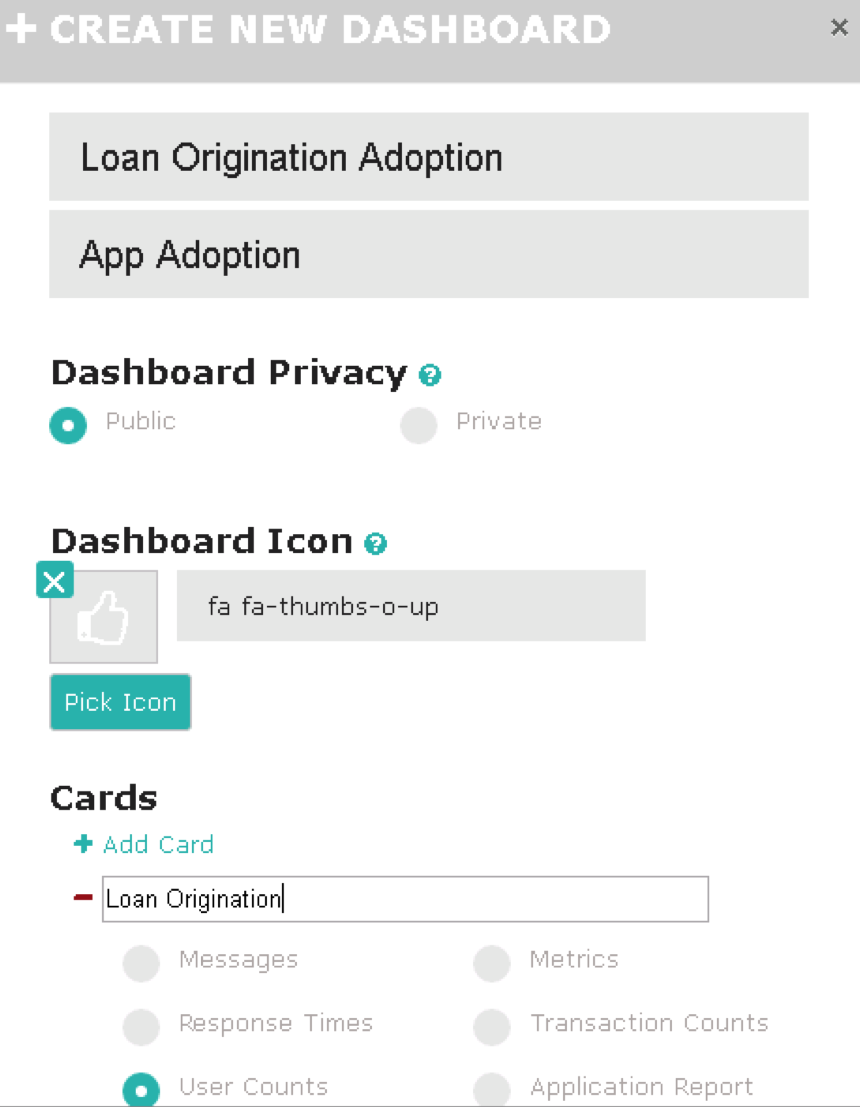The width and height of the screenshot is (860, 1107).
Task: Click the plus icon in the dialog header
Action: pos(21,29)
